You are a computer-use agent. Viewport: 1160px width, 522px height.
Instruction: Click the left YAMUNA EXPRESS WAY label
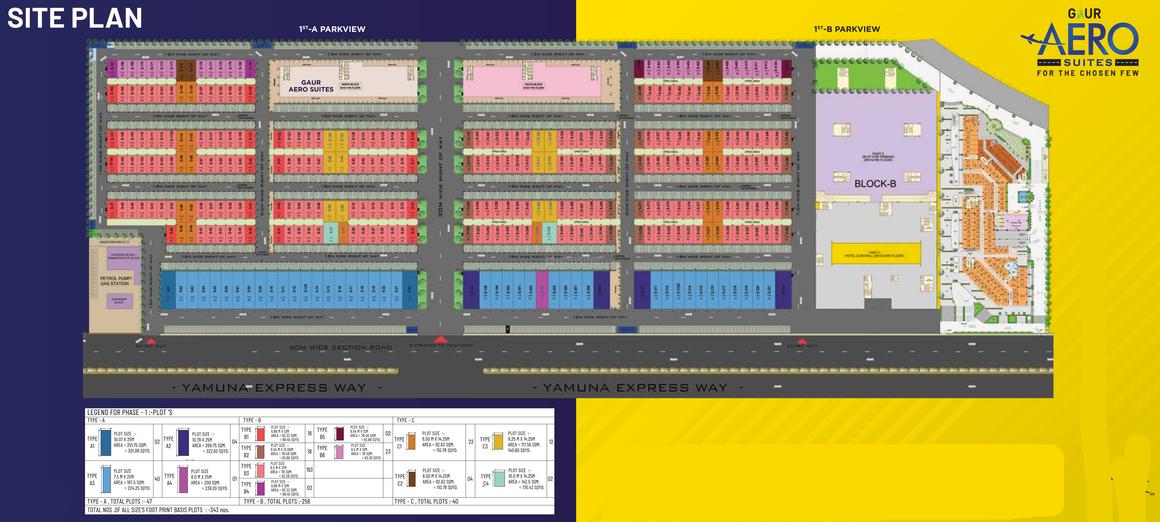[277, 387]
